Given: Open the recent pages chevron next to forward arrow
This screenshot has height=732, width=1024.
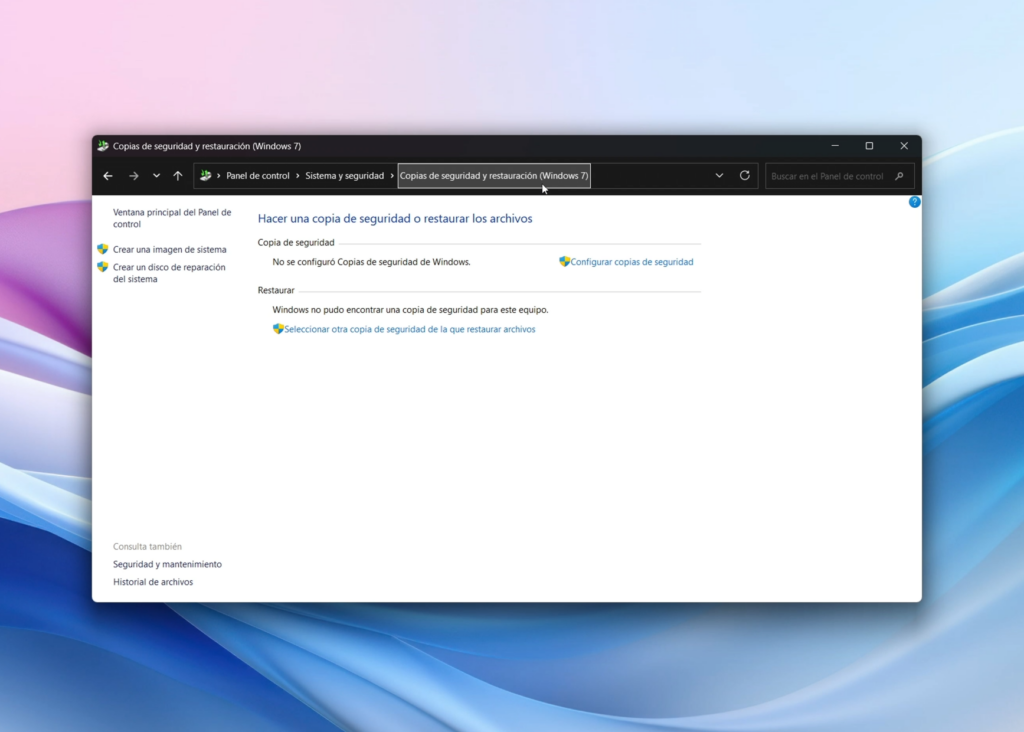Looking at the screenshot, I should point(156,176).
